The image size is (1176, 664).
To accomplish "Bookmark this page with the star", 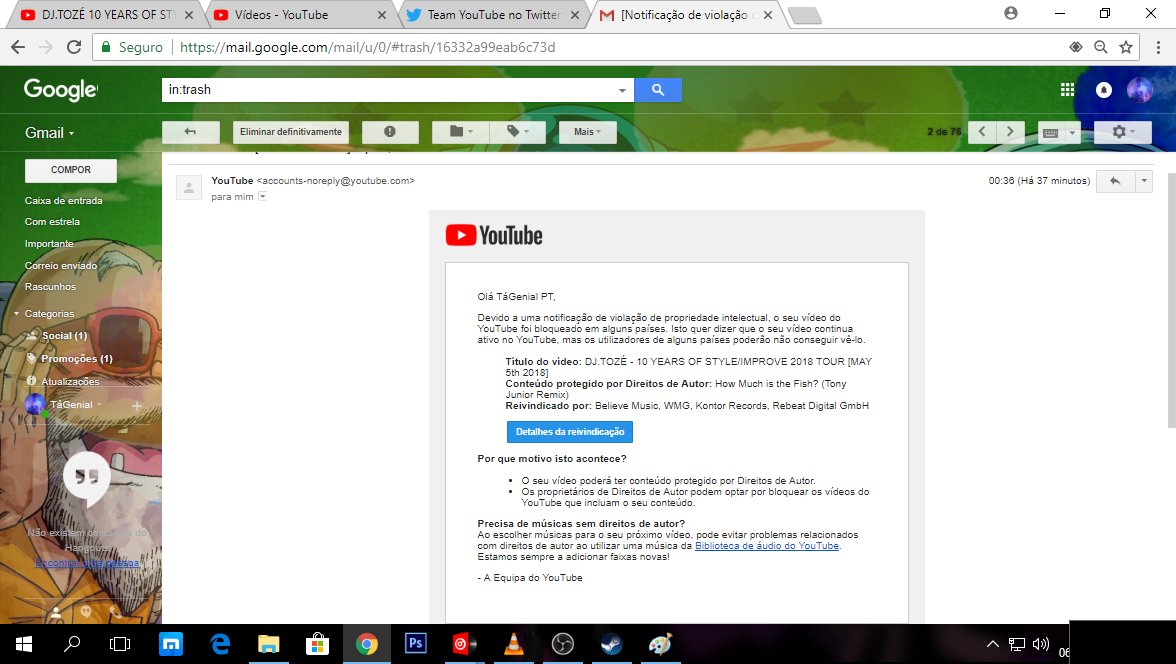I will point(1126,47).
